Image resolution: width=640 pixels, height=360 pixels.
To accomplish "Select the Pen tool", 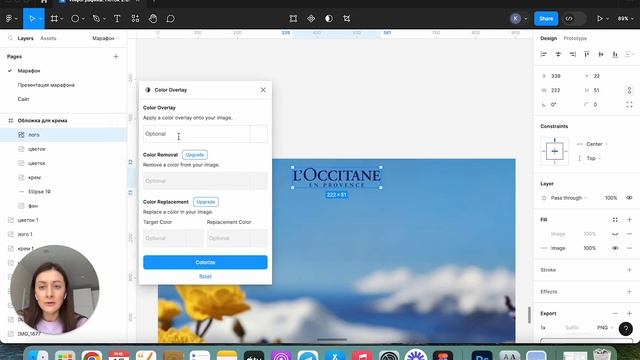I will pyautogui.click(x=96, y=18).
